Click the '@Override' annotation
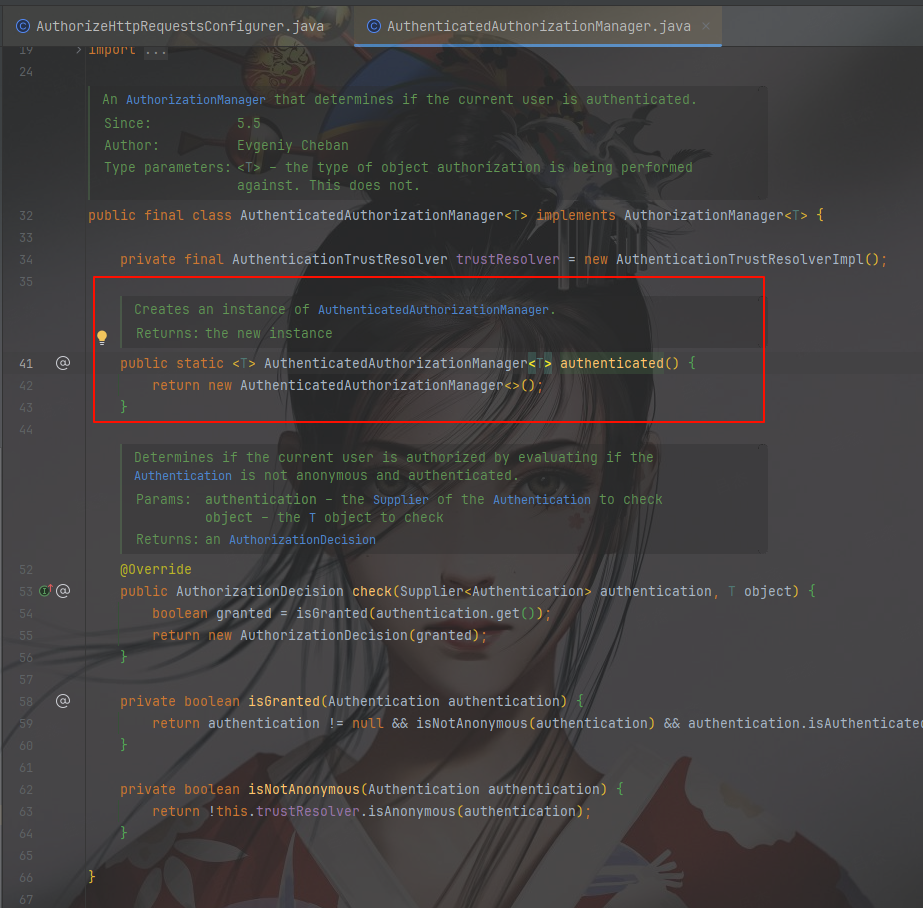This screenshot has height=908, width=923. click(x=156, y=570)
